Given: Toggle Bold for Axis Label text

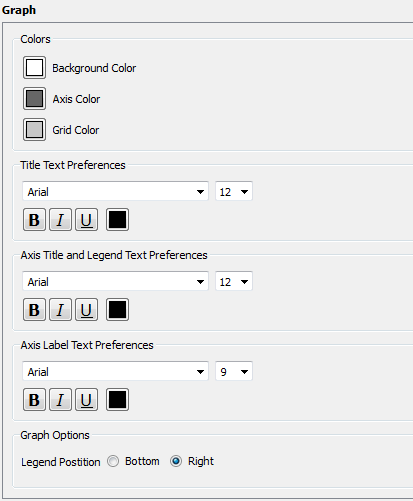Looking at the screenshot, I should point(34,399).
